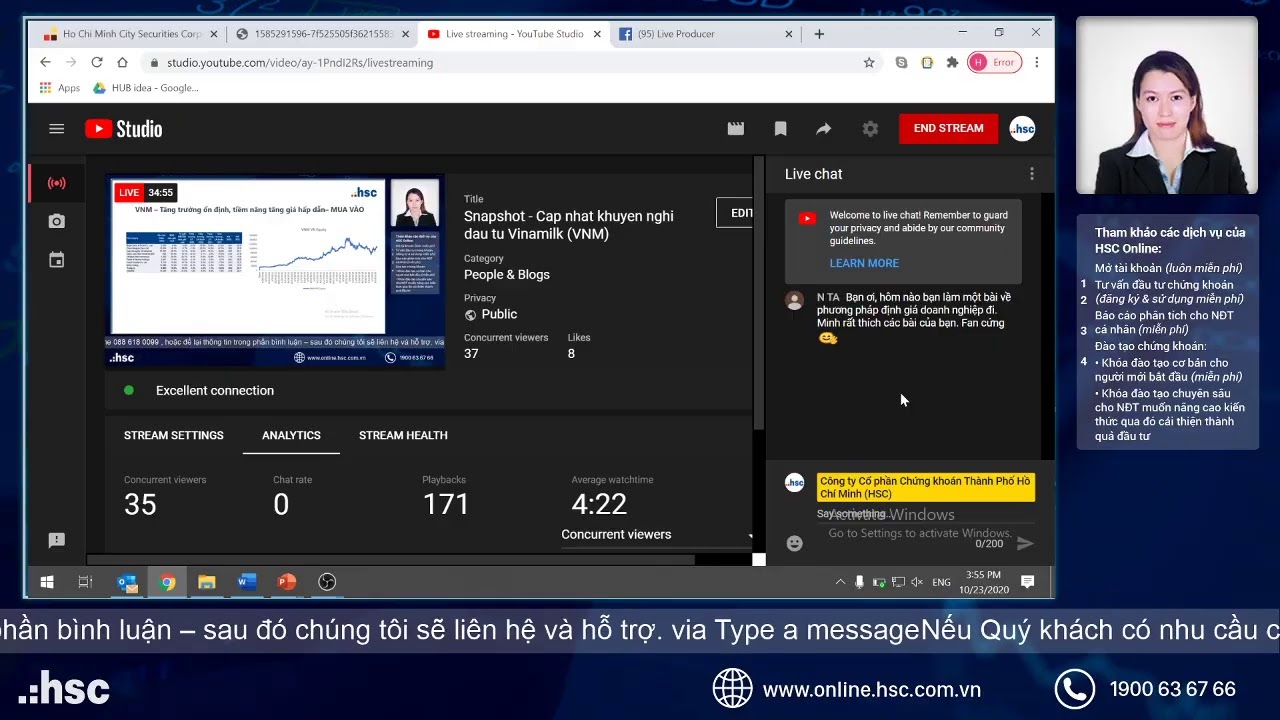Open the HUB idea Google bookmark
The height and width of the screenshot is (720, 1280).
145,88
